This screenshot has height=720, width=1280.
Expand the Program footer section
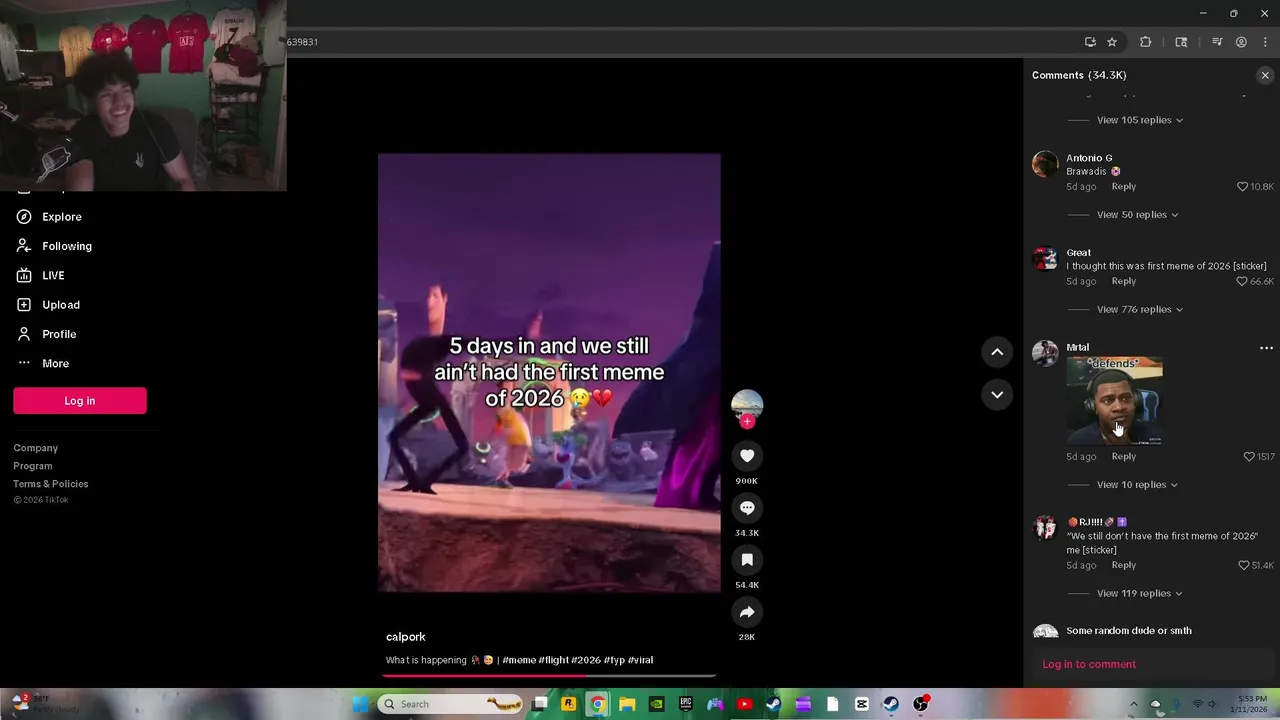click(33, 466)
